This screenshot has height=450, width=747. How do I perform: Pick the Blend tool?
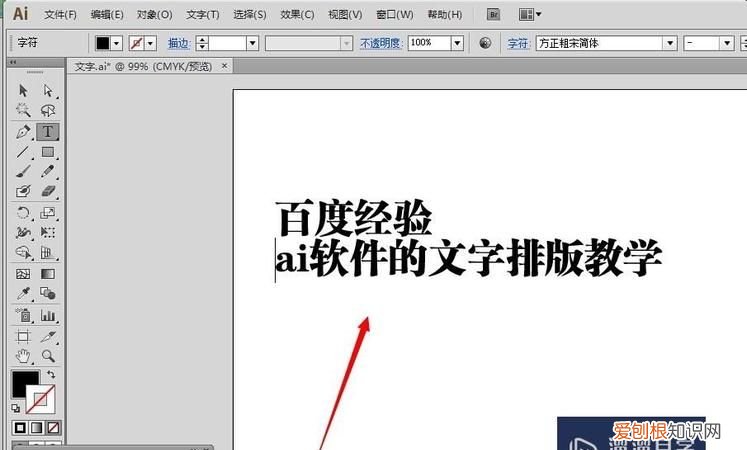tap(48, 293)
